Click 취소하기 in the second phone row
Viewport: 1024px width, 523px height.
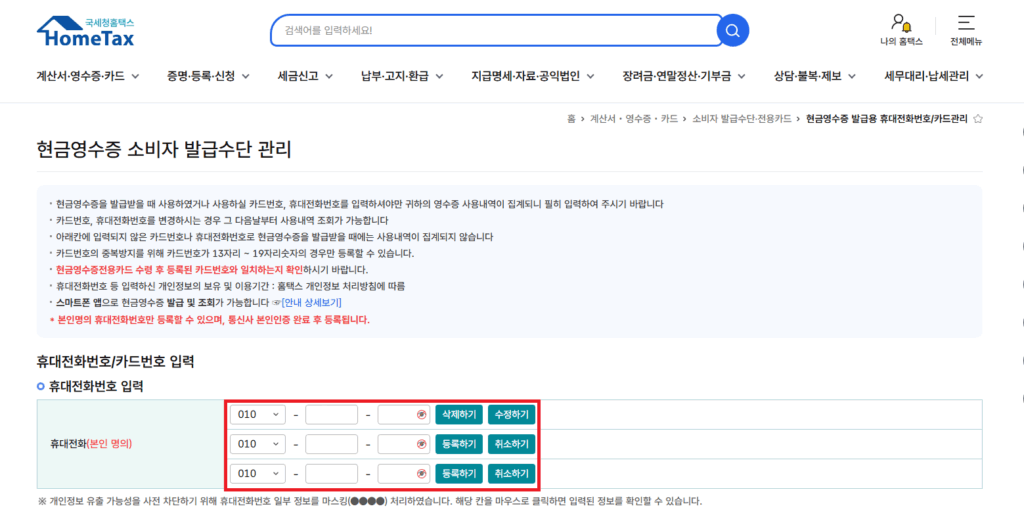click(x=511, y=444)
